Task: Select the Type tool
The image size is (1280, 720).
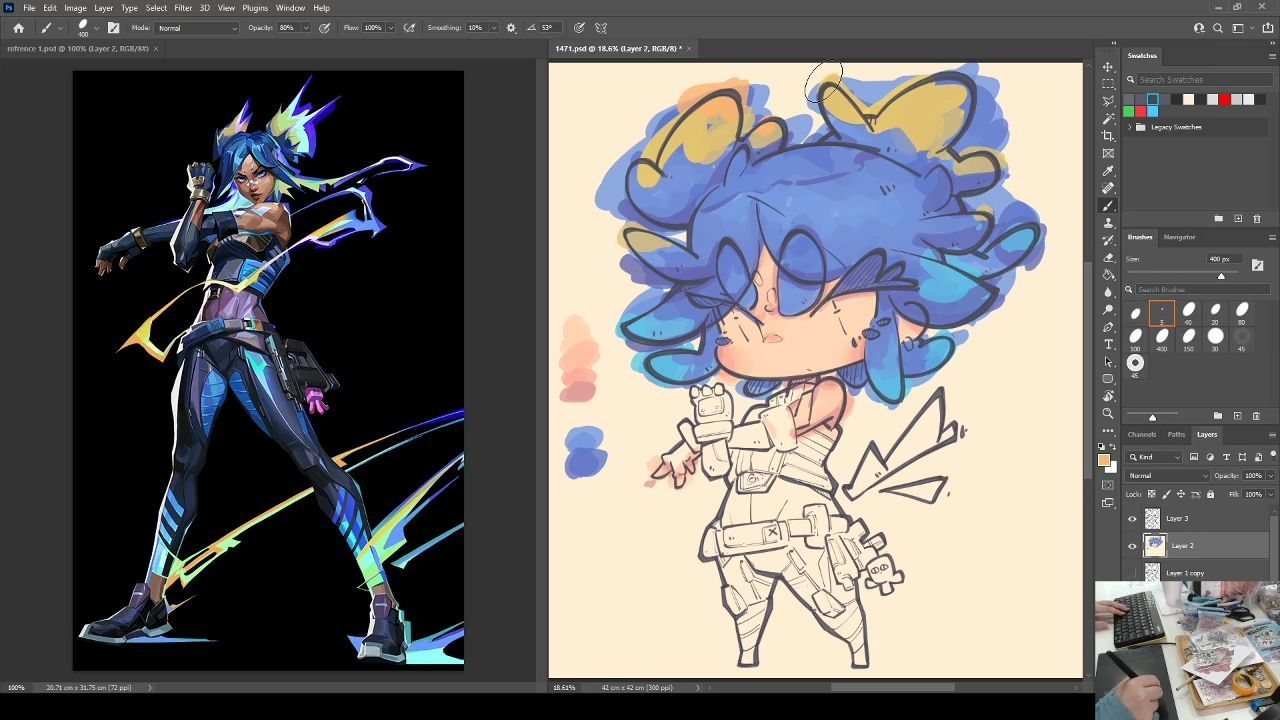Action: pyautogui.click(x=1108, y=344)
